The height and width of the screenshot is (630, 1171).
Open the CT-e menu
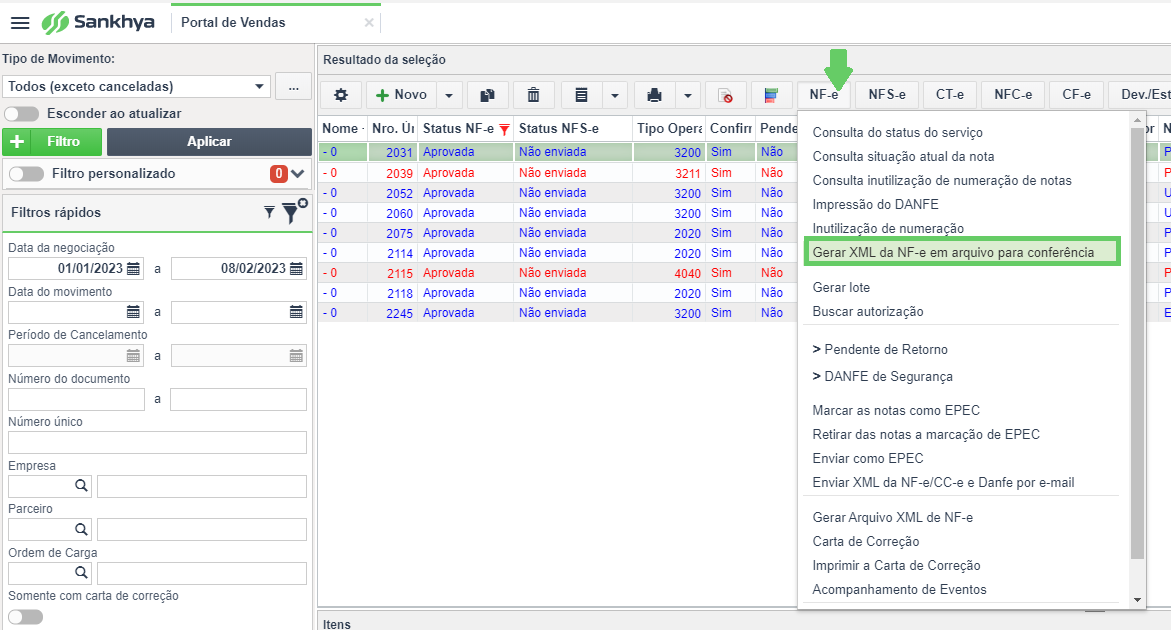950,95
